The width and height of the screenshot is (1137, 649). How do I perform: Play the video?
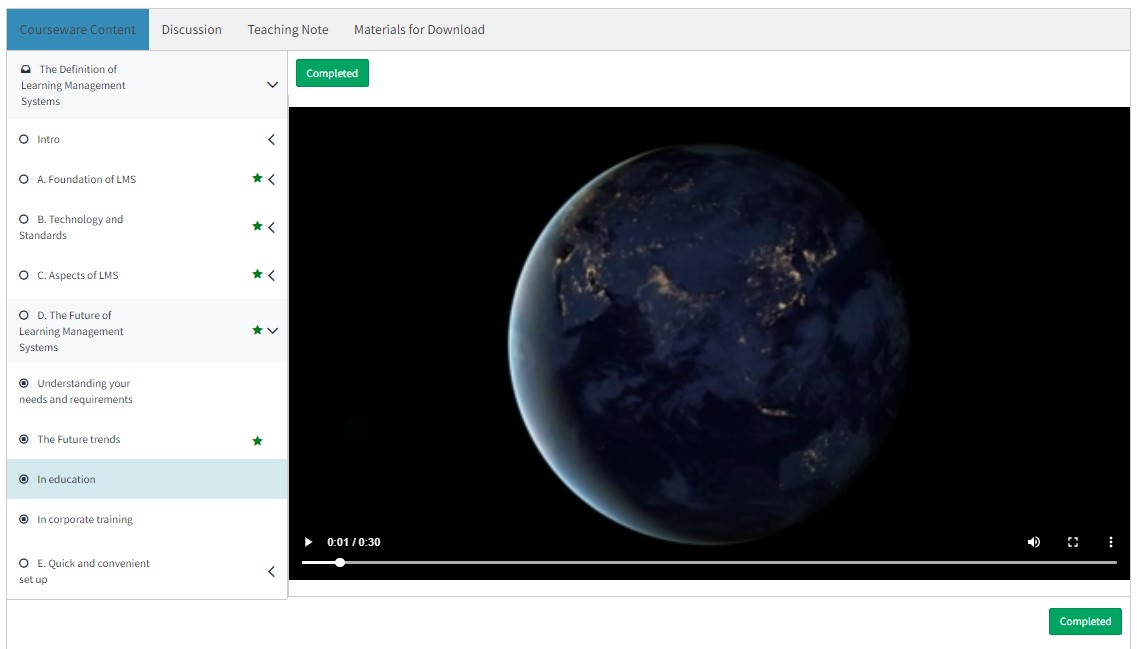click(308, 542)
